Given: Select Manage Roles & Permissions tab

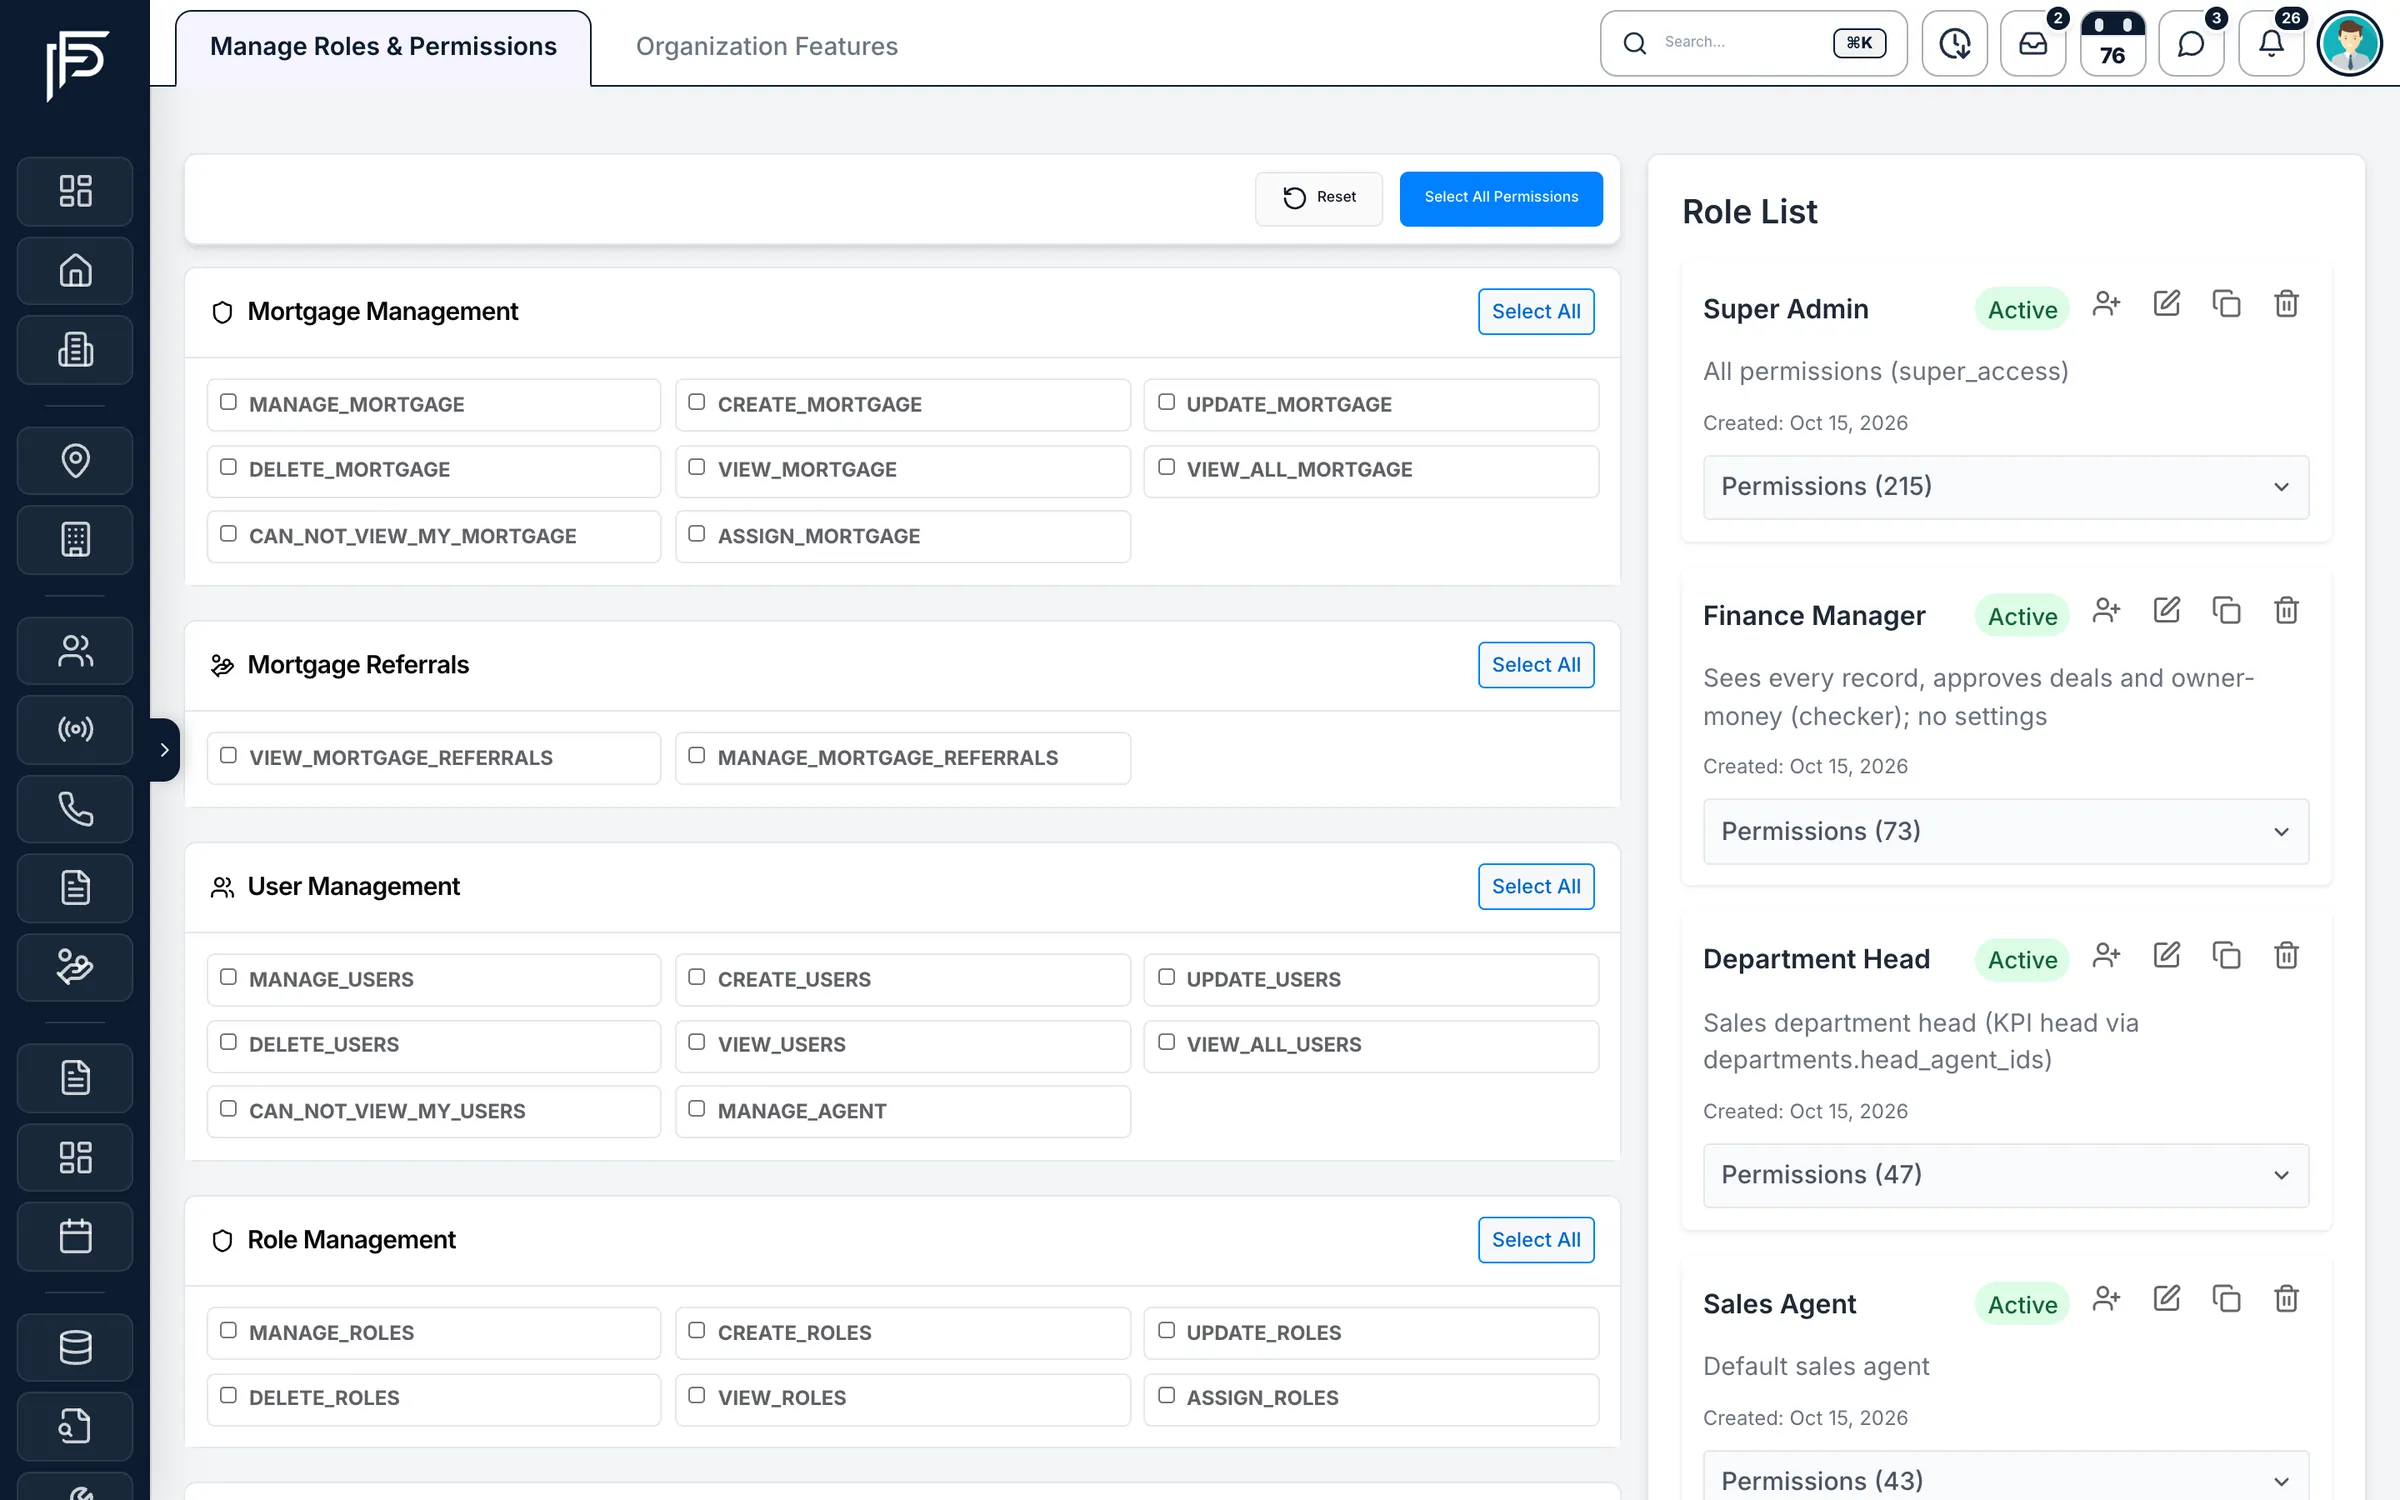Looking at the screenshot, I should [383, 47].
